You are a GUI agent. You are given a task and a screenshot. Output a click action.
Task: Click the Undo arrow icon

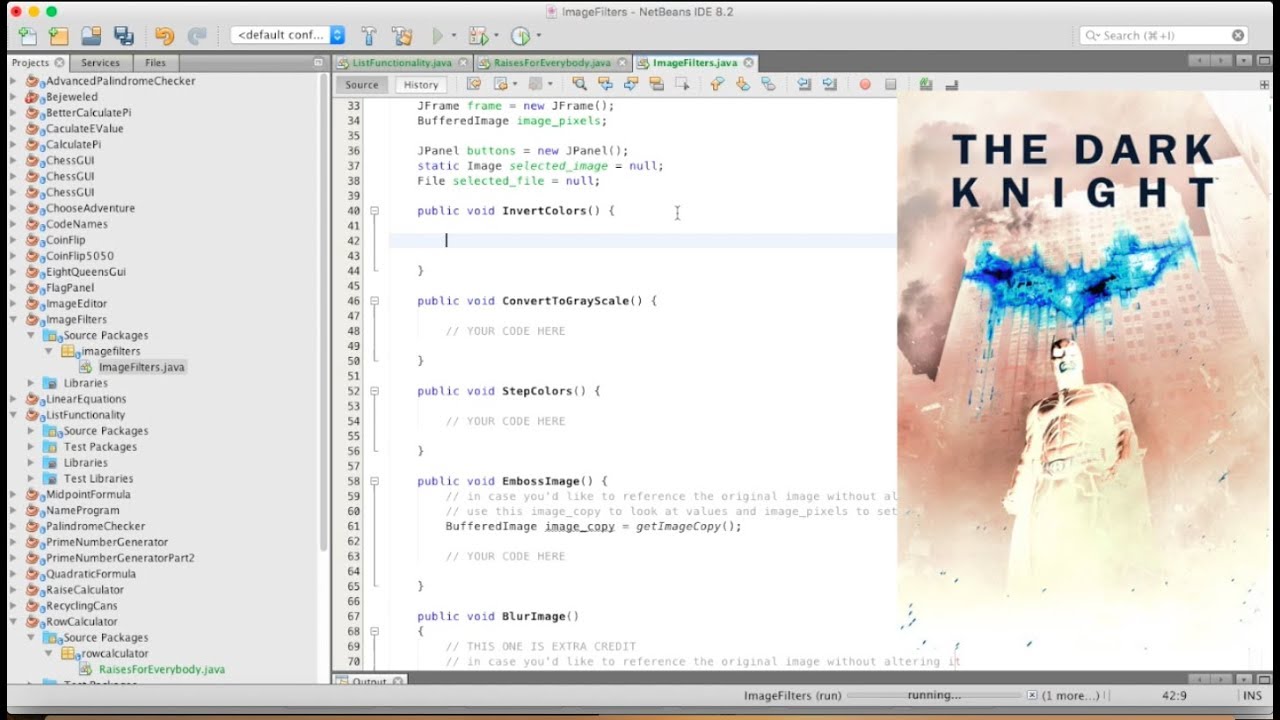[165, 36]
